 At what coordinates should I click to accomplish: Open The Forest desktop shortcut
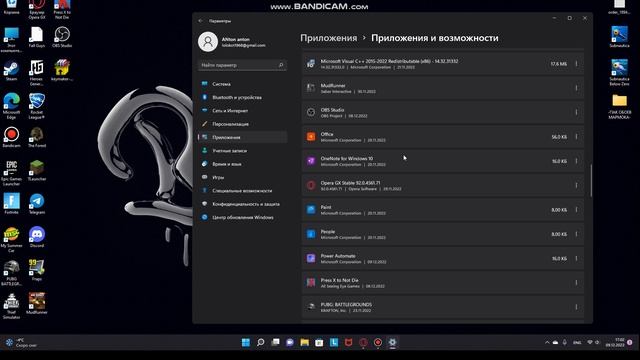[x=37, y=138]
